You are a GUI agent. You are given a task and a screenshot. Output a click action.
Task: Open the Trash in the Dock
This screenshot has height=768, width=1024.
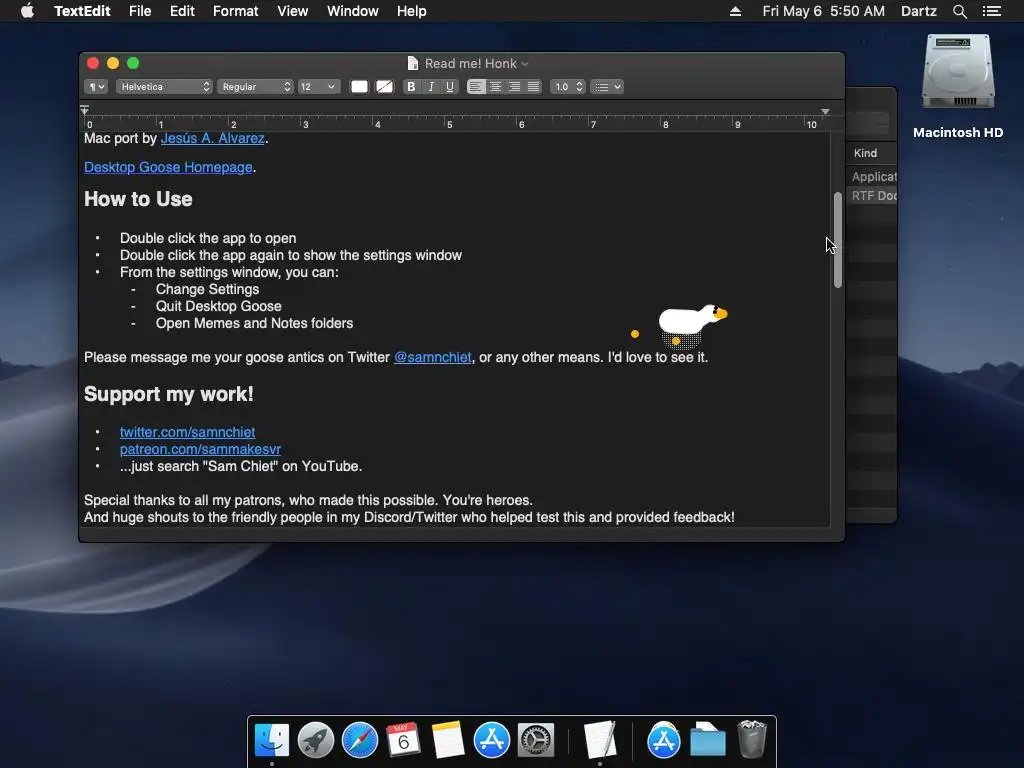[752, 741]
